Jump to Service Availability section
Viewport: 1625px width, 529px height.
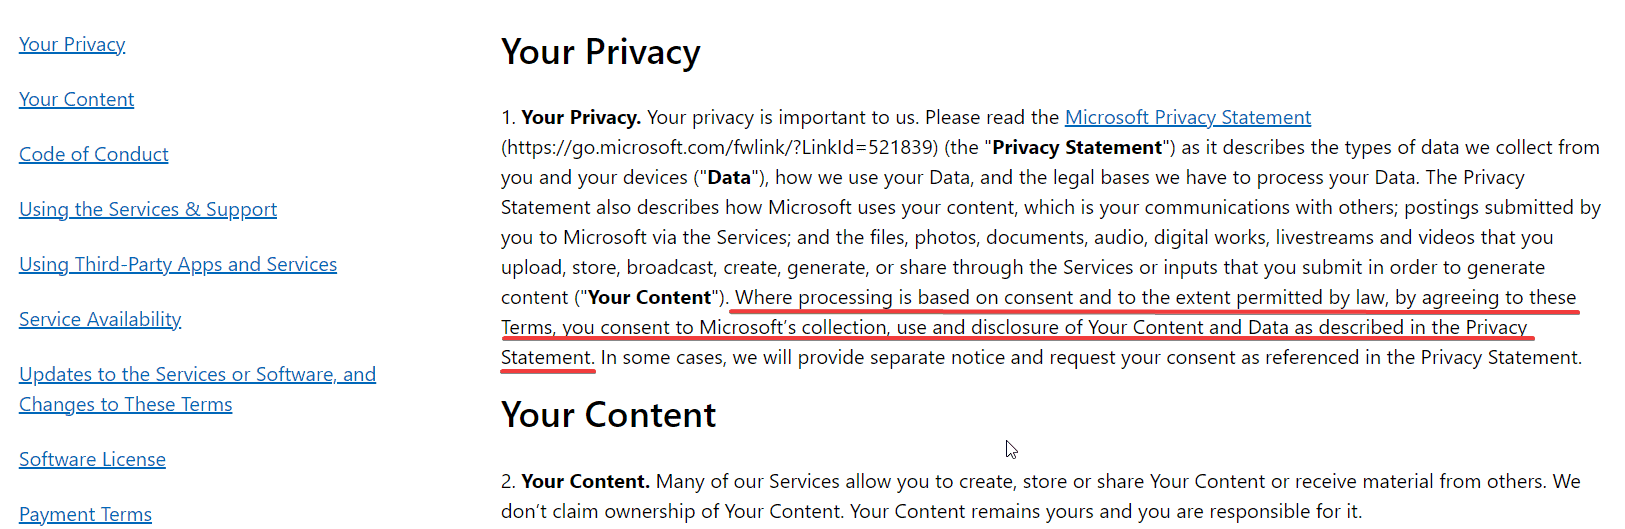(100, 319)
